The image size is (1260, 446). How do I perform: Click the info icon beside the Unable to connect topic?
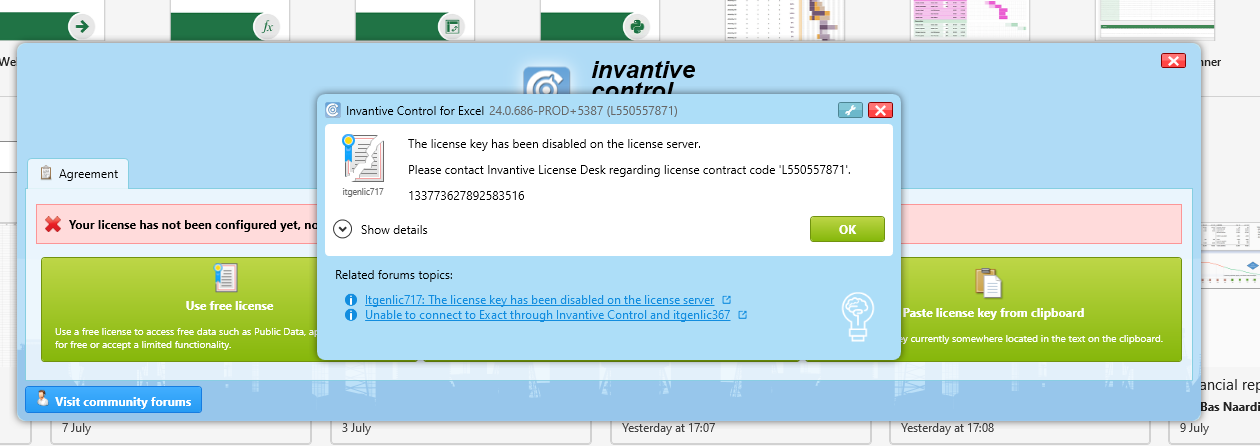click(x=351, y=315)
